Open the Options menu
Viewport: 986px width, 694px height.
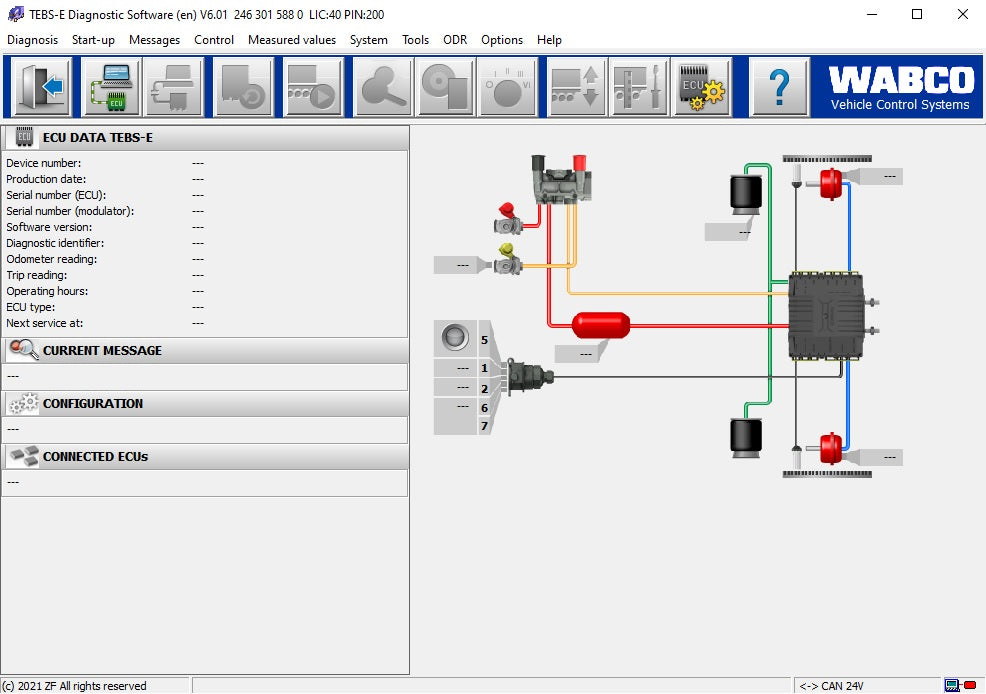[502, 40]
